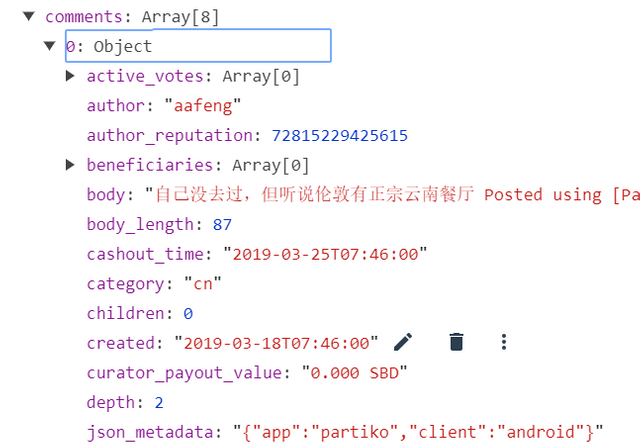Collapse the comments Array[8] node
The height and width of the screenshot is (444, 640).
tap(29, 17)
